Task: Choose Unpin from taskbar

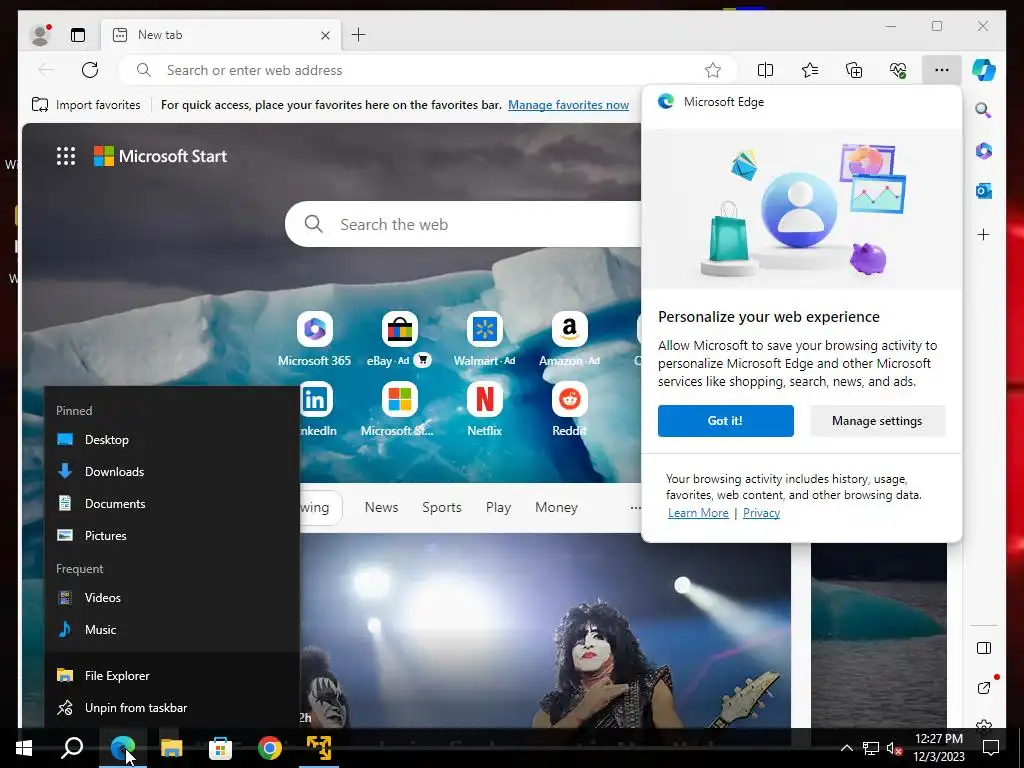Action: click(x=172, y=707)
